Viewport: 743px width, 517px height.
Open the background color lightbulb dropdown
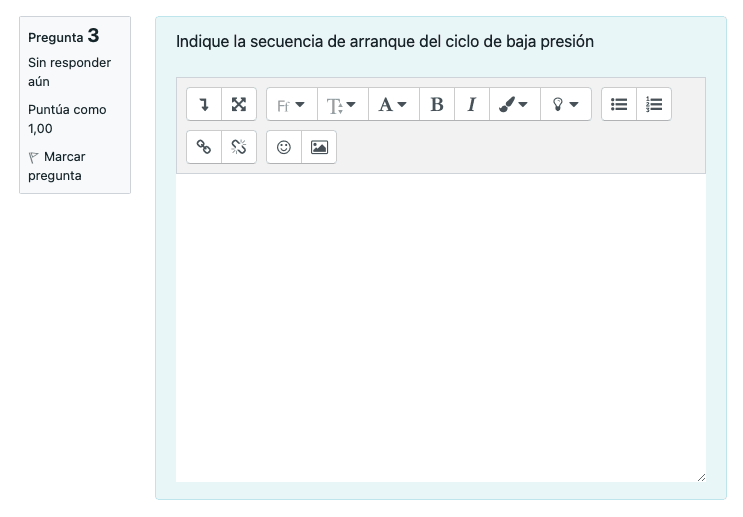[x=566, y=104]
